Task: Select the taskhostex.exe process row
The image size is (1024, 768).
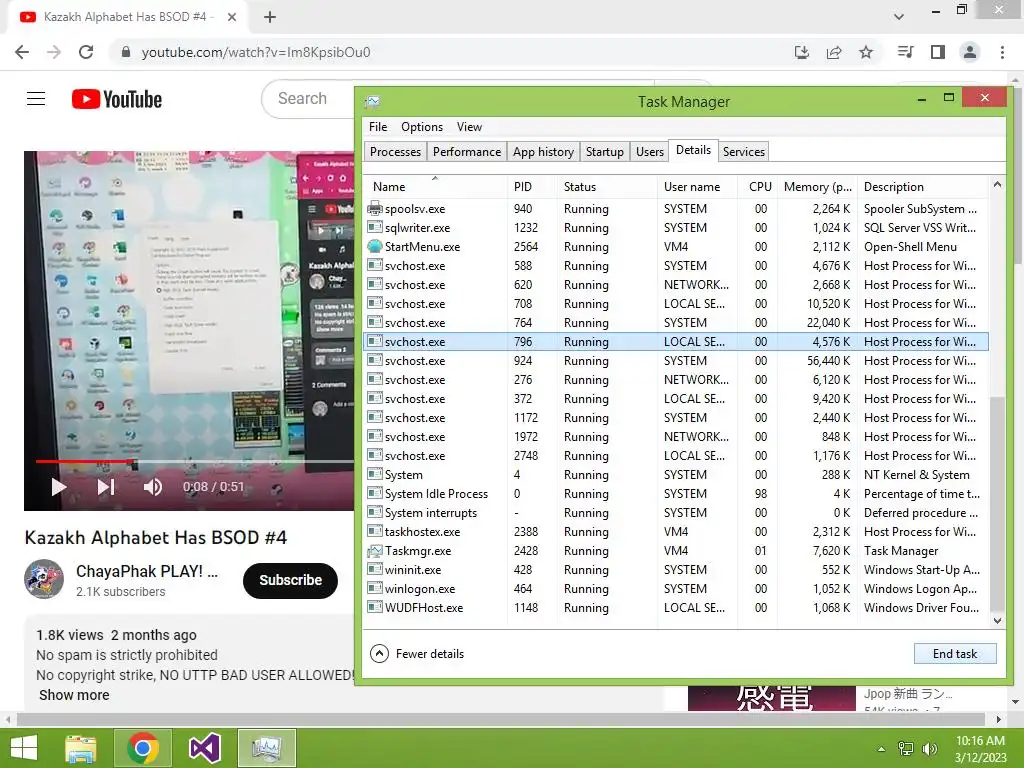Action: pyautogui.click(x=676, y=532)
